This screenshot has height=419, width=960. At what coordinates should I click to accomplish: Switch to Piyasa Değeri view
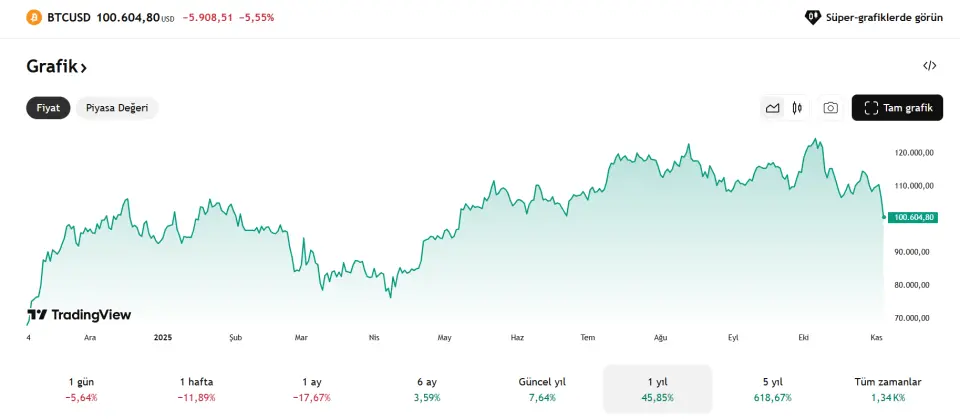pyautogui.click(x=117, y=108)
